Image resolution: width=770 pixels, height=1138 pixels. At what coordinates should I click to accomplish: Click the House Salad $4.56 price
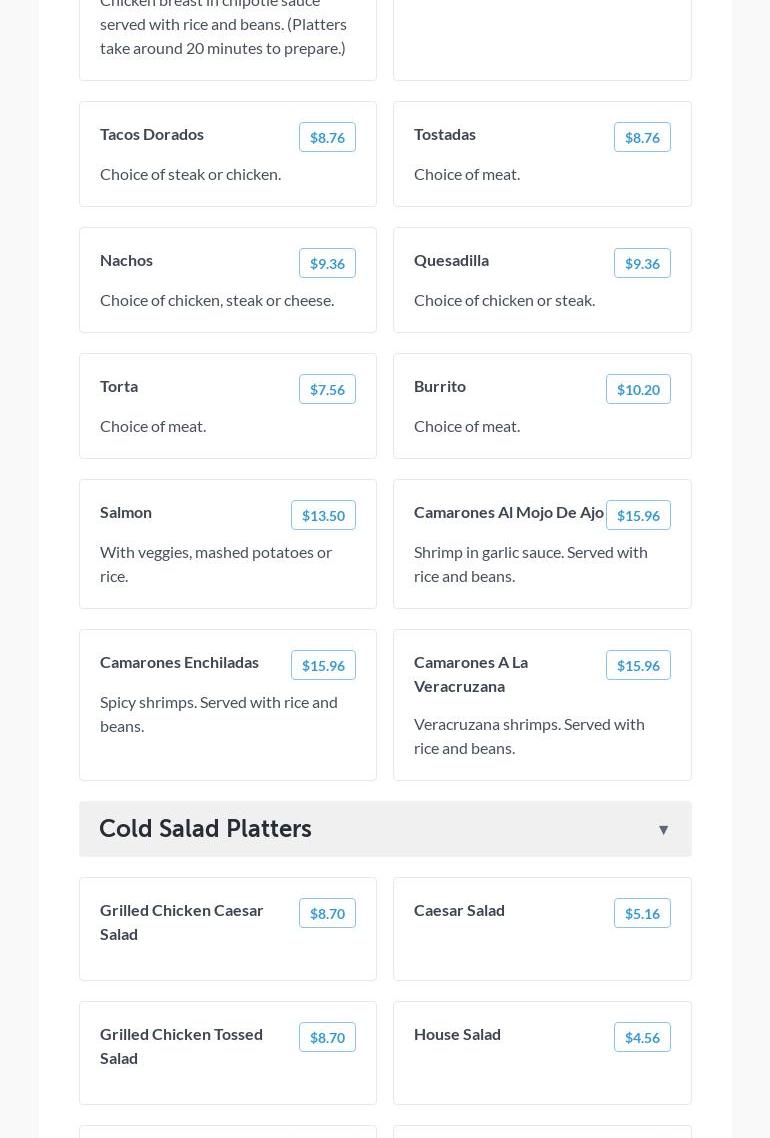point(642,1038)
